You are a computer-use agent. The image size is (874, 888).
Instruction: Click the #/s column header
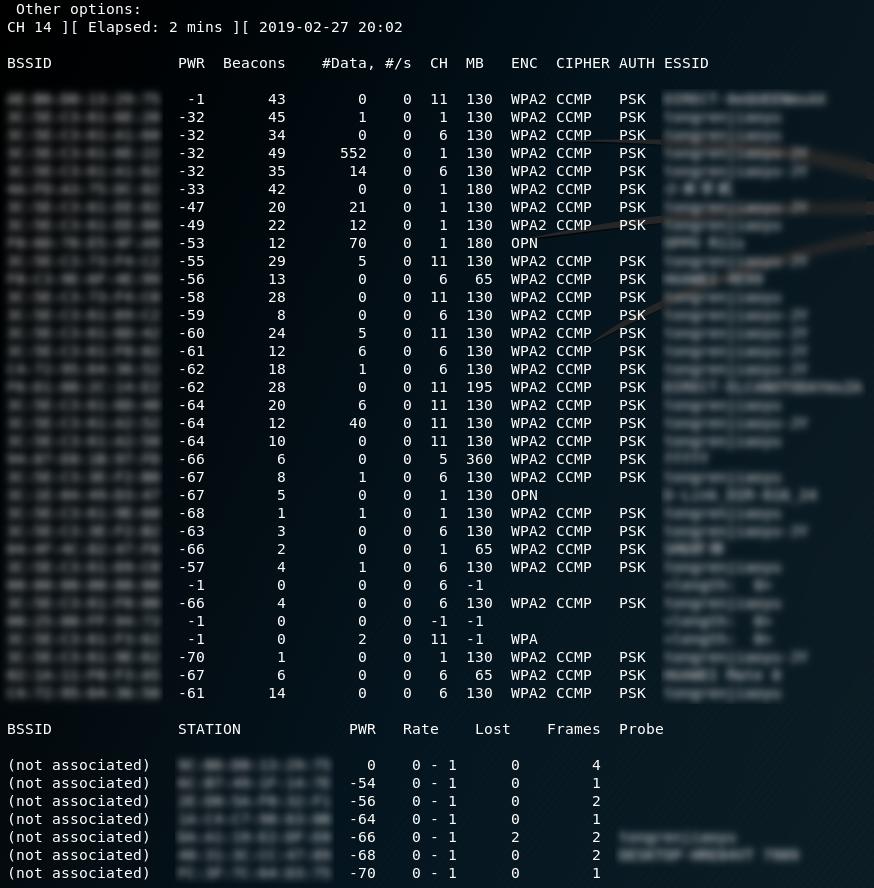398,63
